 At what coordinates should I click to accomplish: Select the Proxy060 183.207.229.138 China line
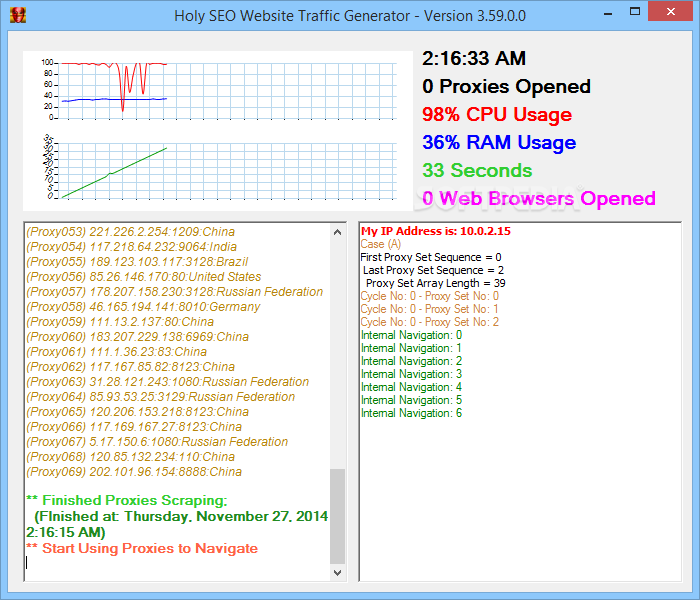(137, 337)
